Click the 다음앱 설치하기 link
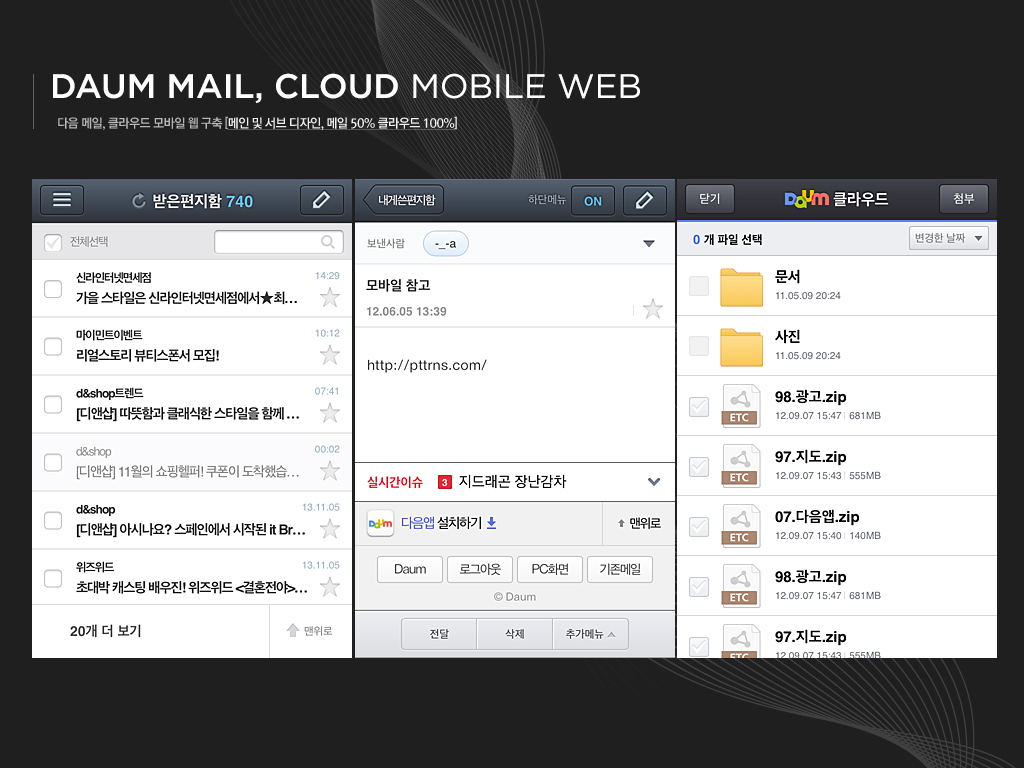Viewport: 1024px width, 768px height. click(x=449, y=523)
